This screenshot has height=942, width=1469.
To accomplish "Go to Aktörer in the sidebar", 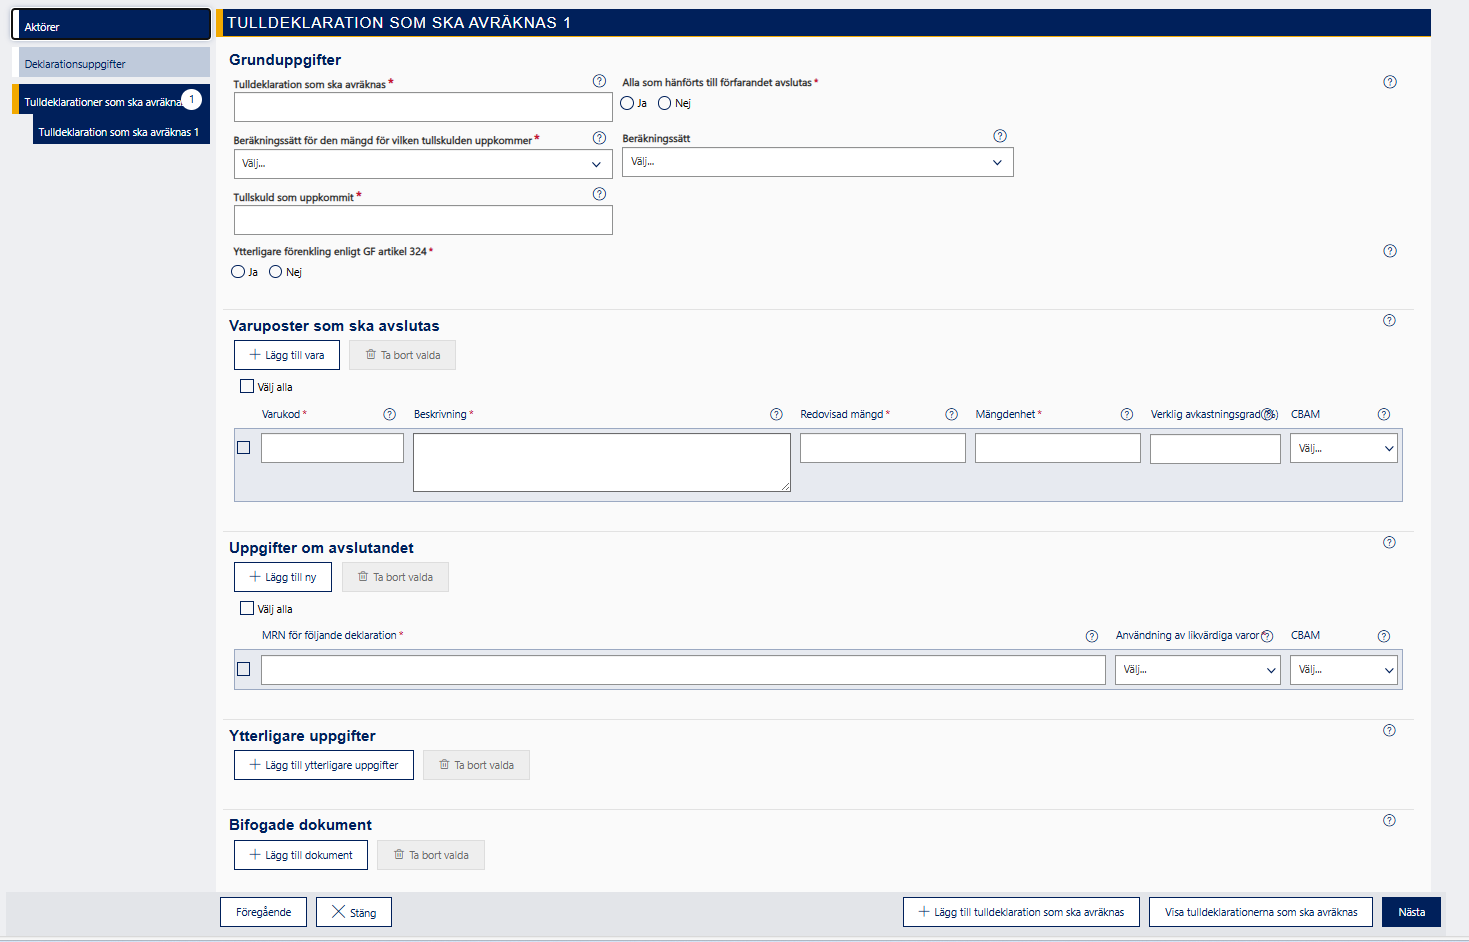I will [x=111, y=26].
